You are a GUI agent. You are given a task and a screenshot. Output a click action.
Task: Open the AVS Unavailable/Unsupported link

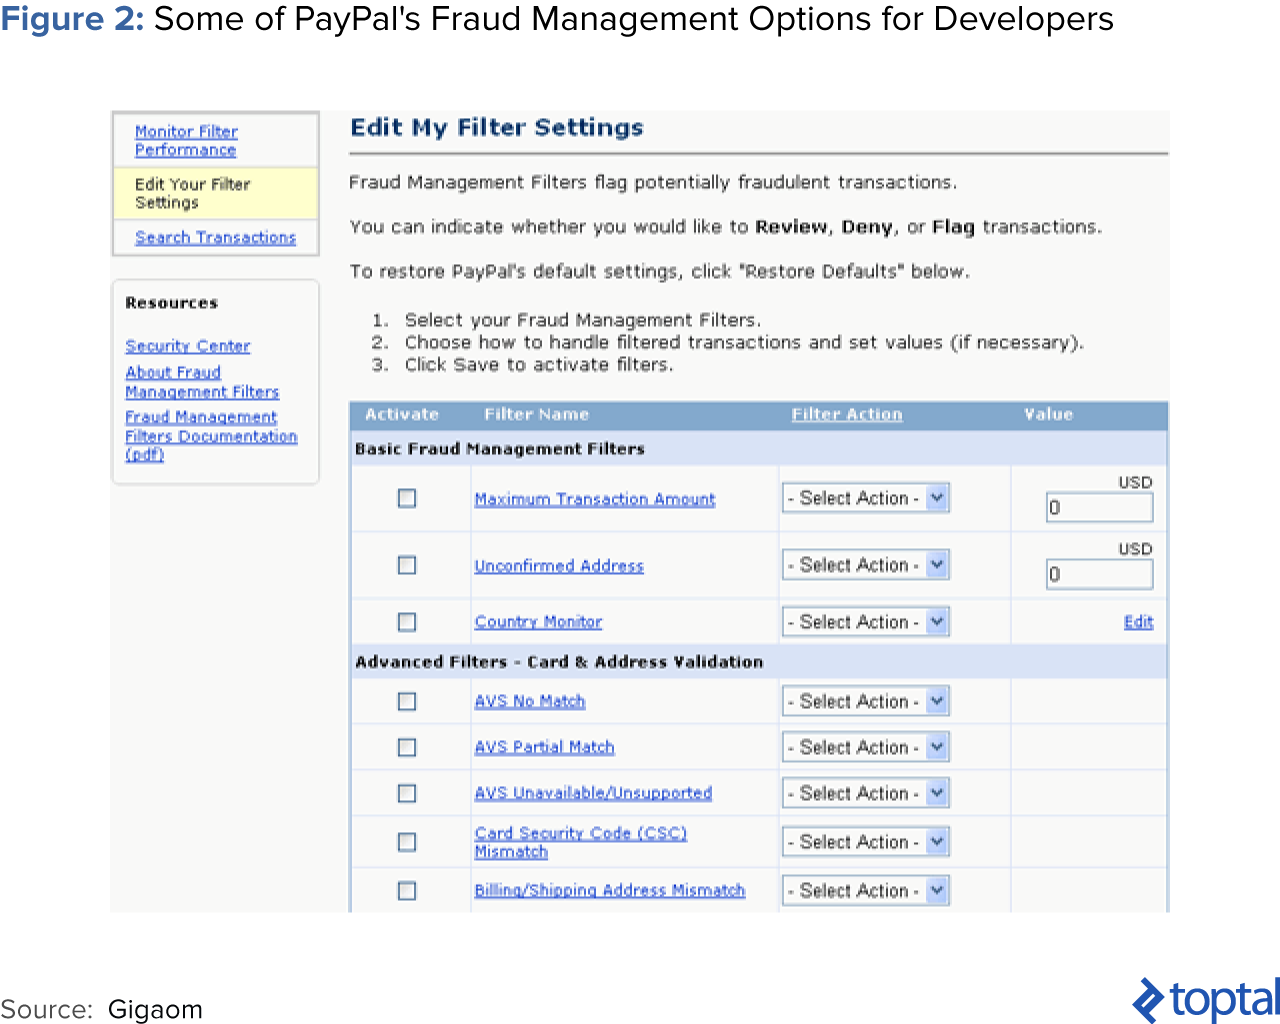coord(593,793)
